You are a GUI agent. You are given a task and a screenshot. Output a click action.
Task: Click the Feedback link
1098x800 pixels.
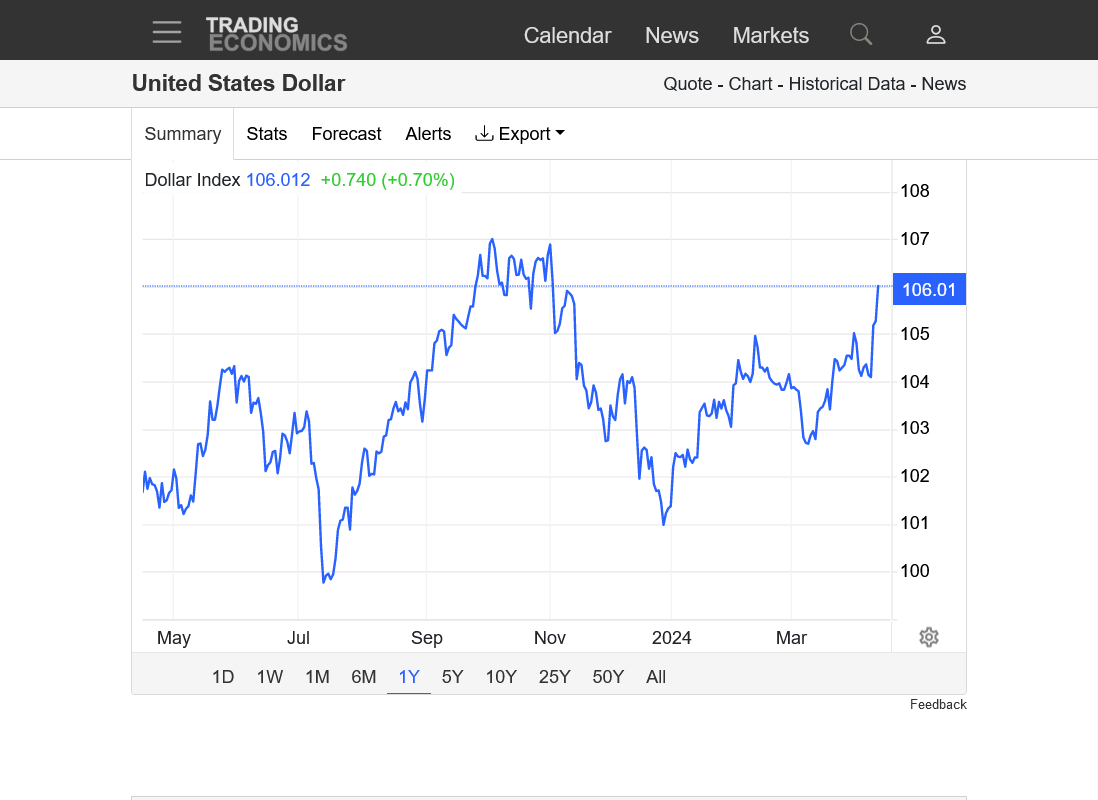coord(938,705)
